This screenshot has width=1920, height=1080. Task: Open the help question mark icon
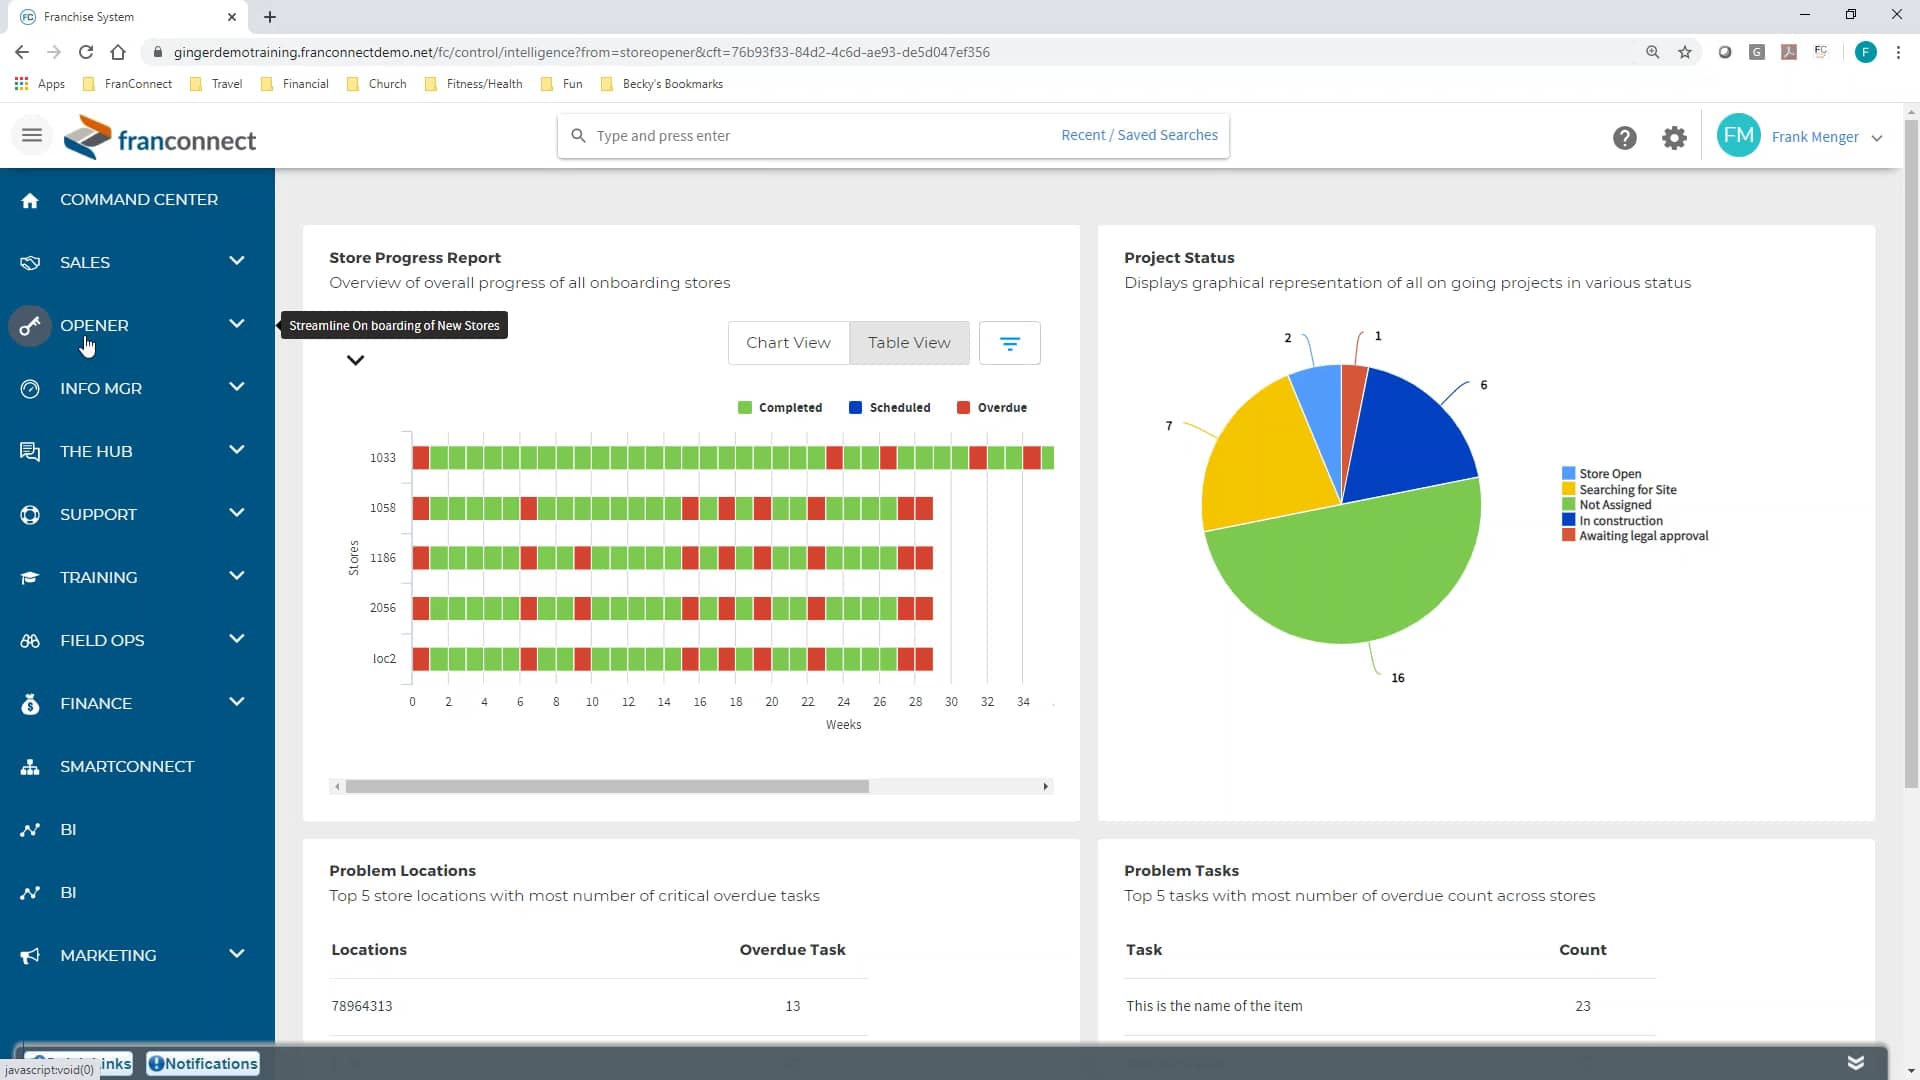point(1624,138)
